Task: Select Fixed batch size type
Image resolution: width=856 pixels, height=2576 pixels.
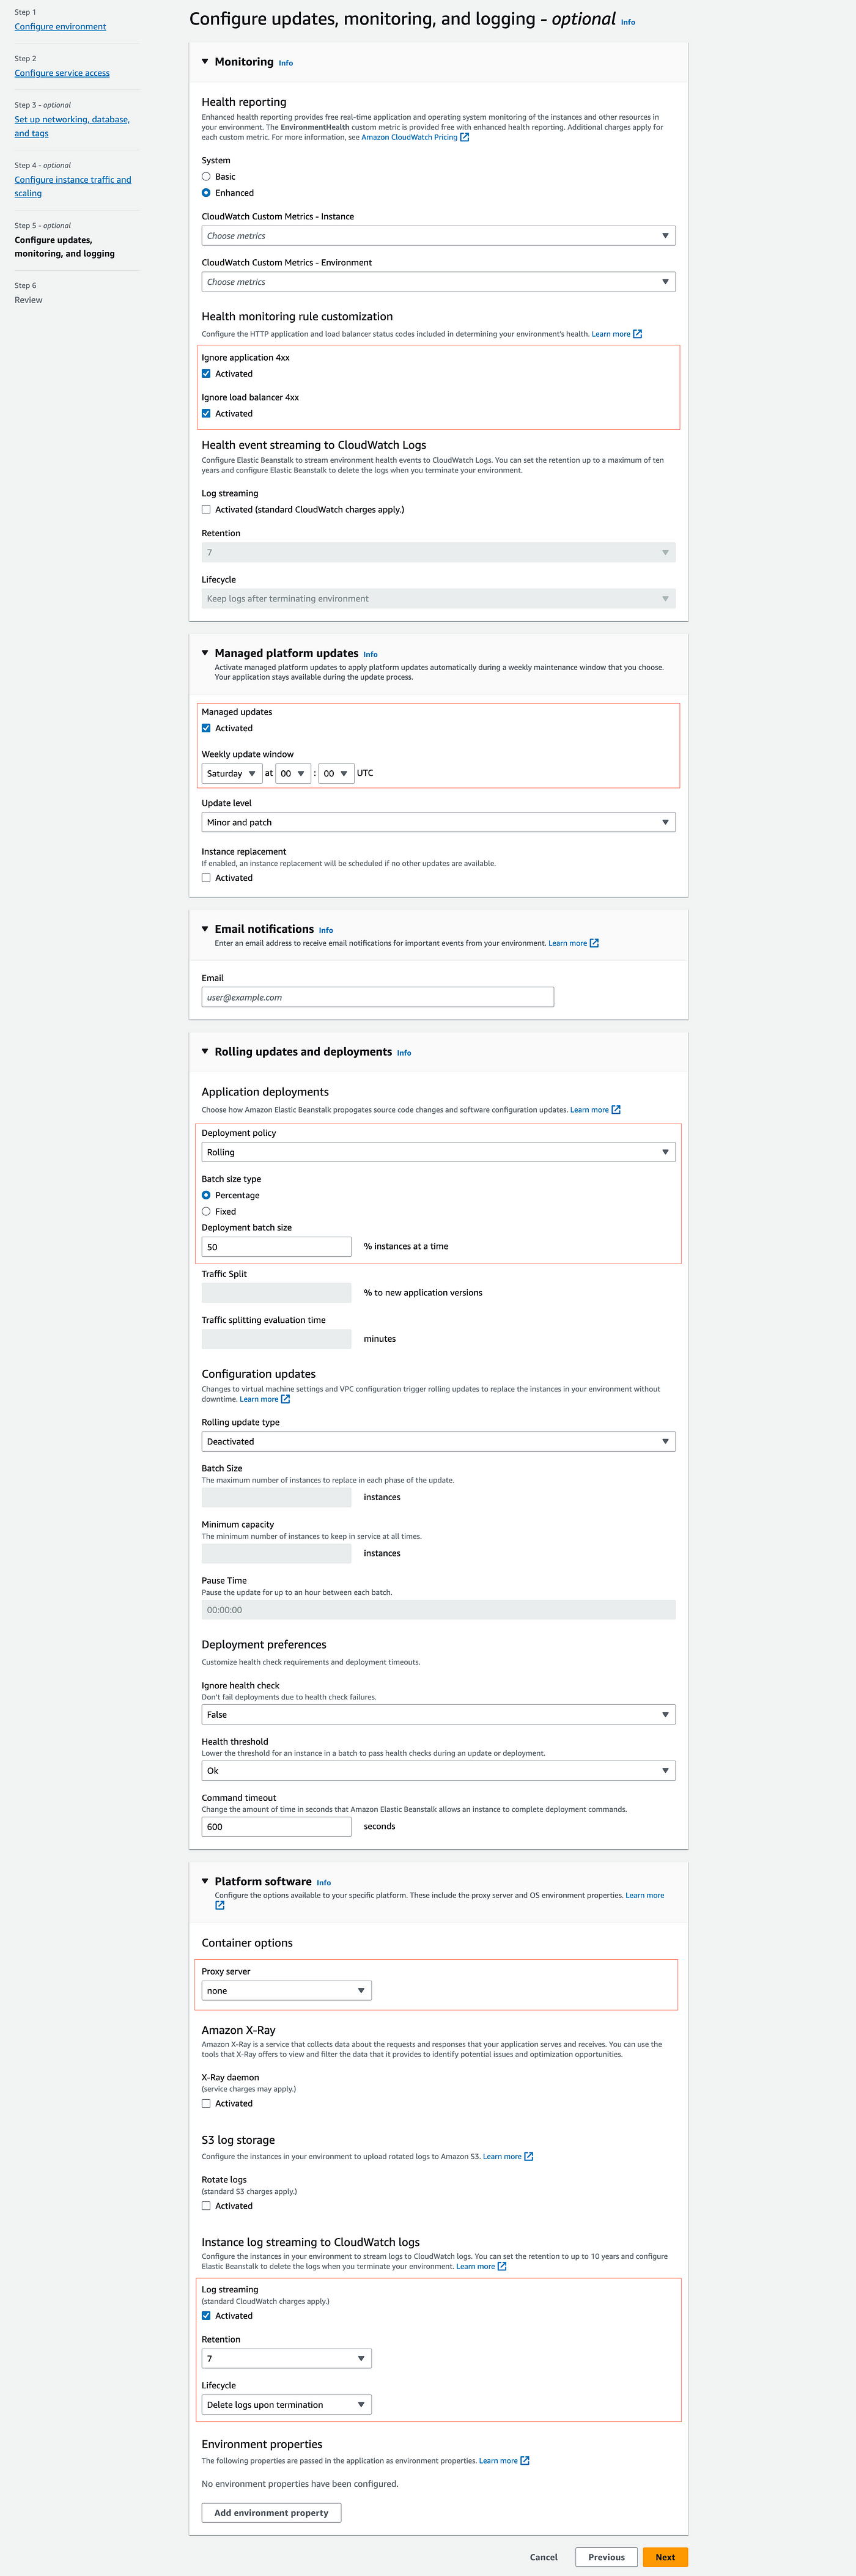Action: click(x=206, y=1211)
